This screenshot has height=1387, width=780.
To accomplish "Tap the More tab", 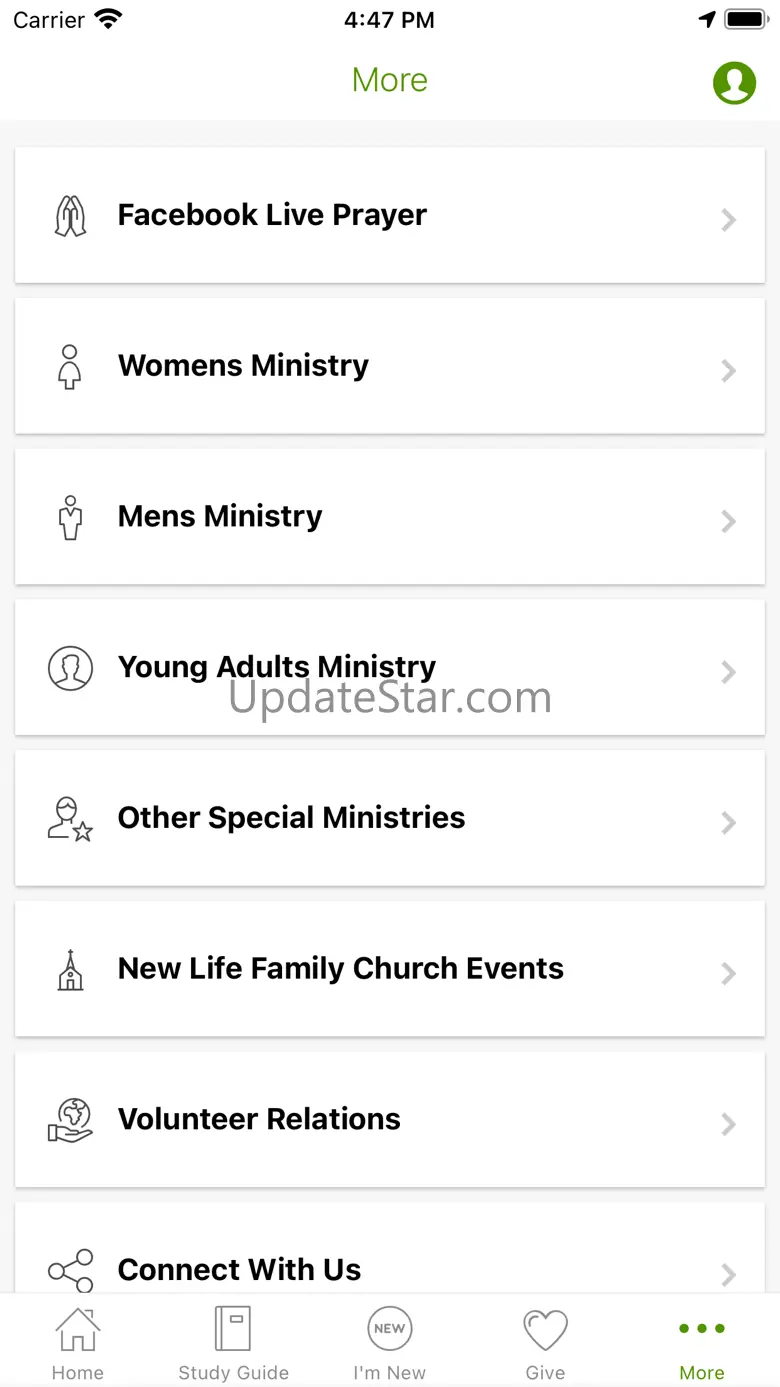I will (701, 1342).
